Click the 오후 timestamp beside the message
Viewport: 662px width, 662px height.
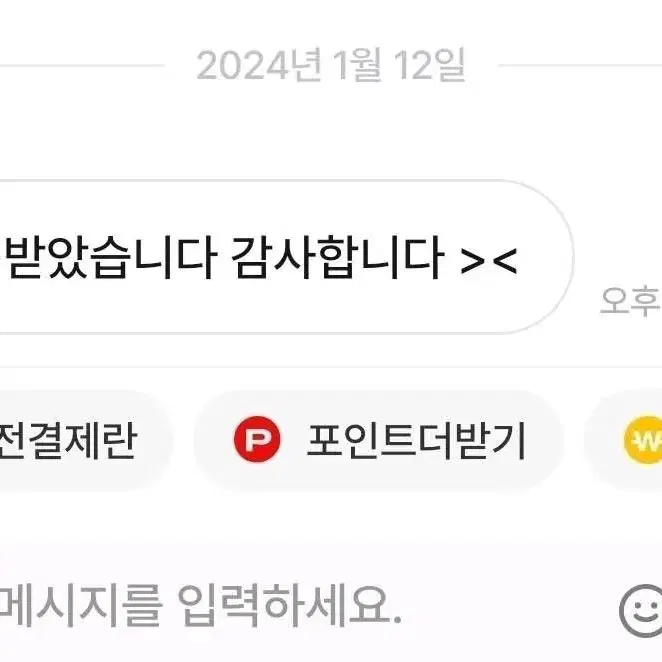tap(631, 300)
